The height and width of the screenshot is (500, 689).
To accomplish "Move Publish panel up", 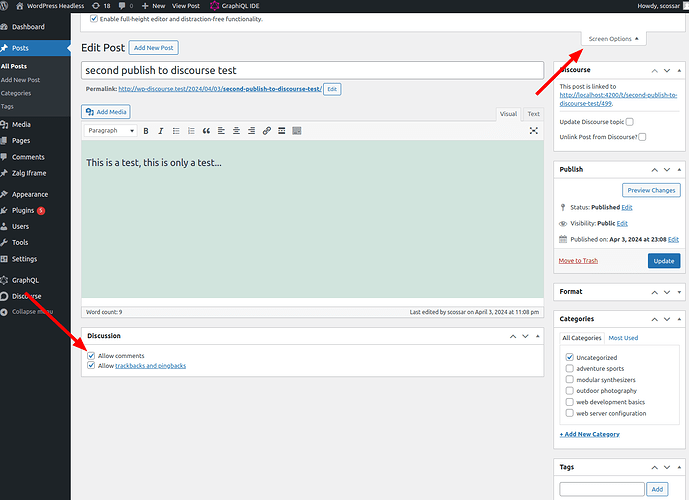I will (x=655, y=170).
